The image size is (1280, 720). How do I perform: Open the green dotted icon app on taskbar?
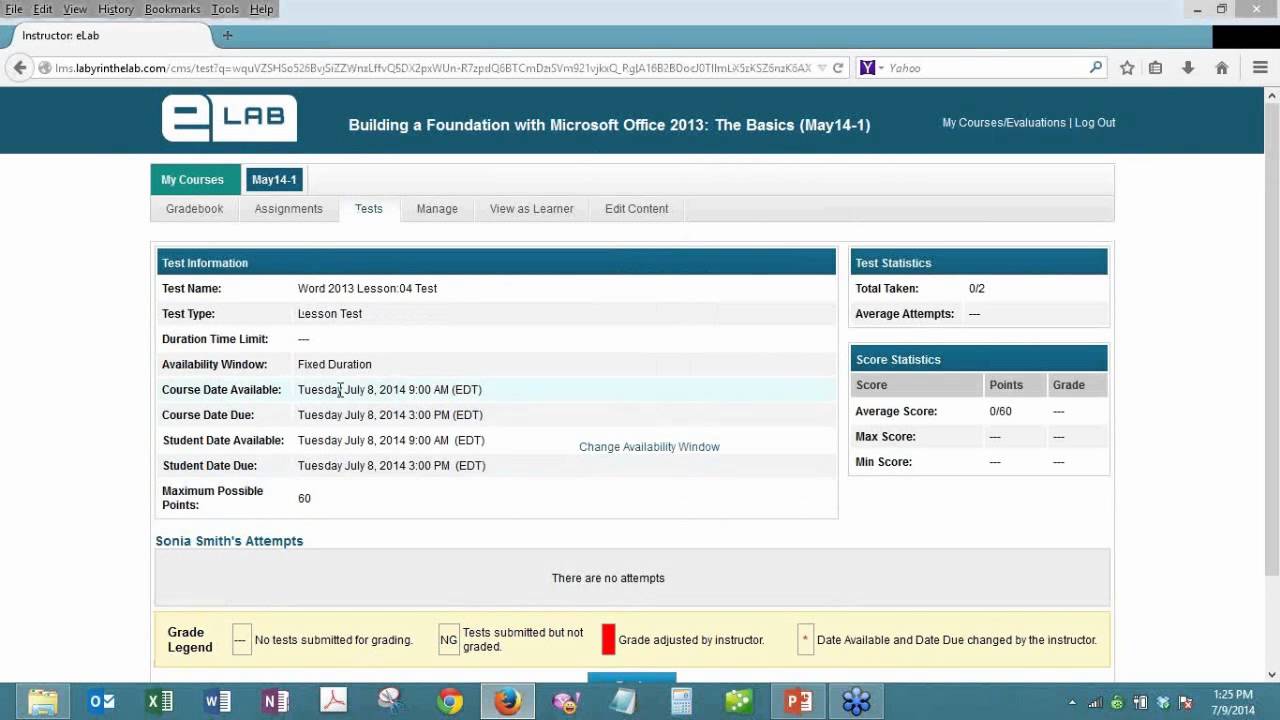click(x=740, y=701)
